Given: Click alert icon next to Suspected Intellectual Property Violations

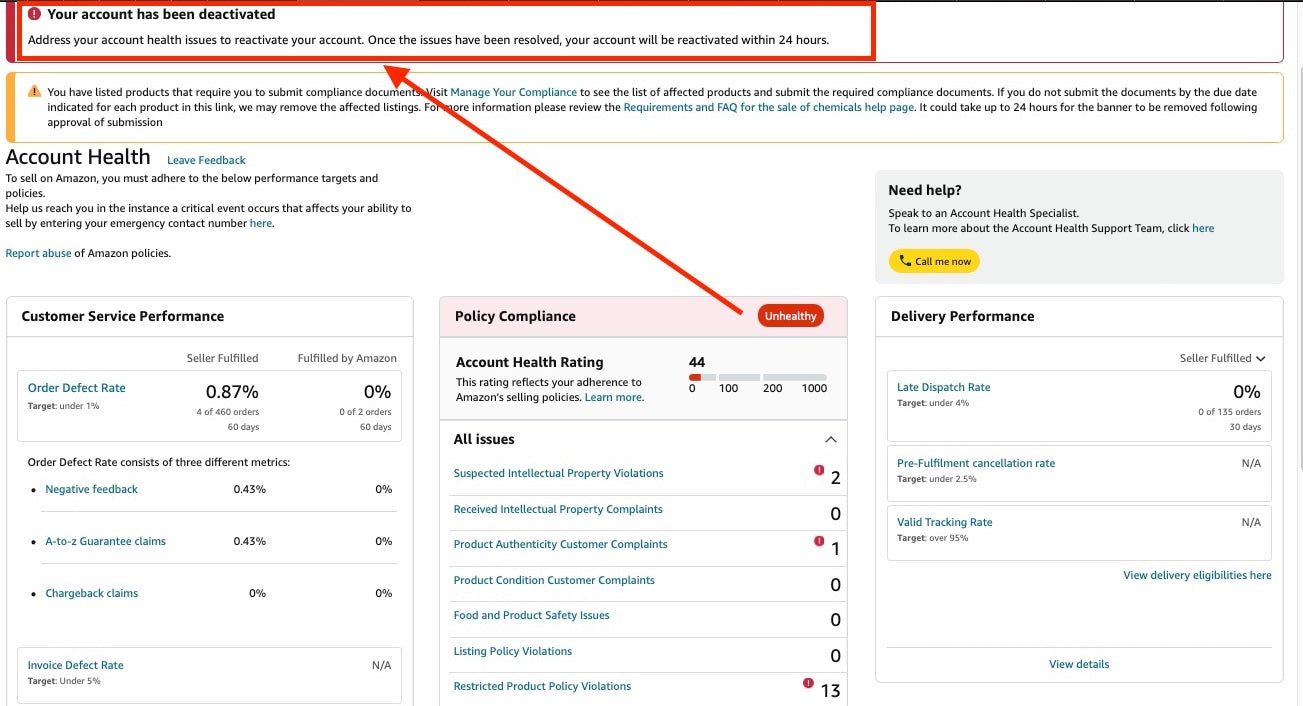Looking at the screenshot, I should coord(819,470).
